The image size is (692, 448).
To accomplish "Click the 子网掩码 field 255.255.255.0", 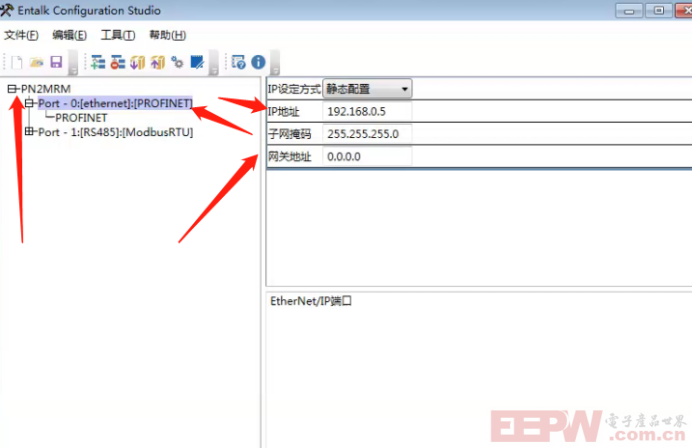I will click(367, 134).
